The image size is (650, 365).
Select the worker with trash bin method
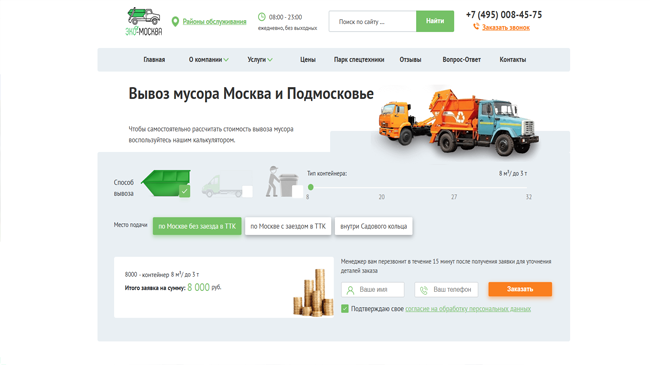pos(284,182)
